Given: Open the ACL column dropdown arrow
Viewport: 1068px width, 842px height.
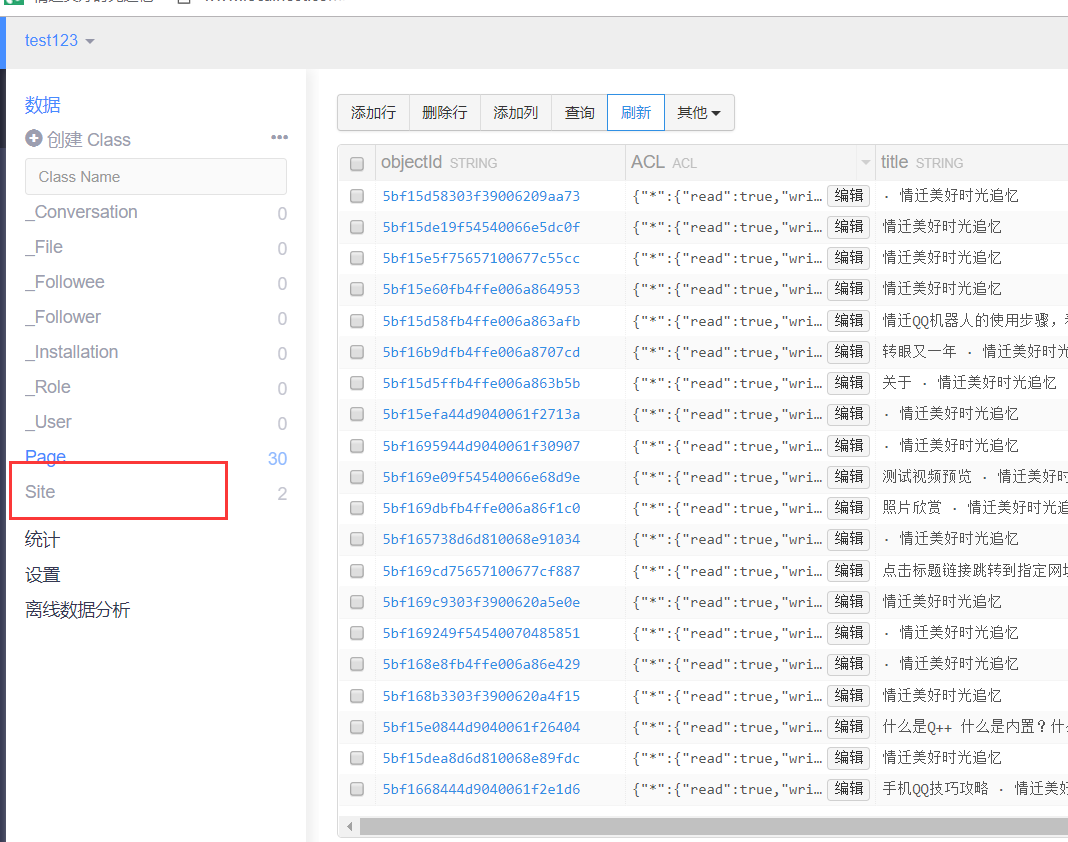Looking at the screenshot, I should pyautogui.click(x=865, y=162).
